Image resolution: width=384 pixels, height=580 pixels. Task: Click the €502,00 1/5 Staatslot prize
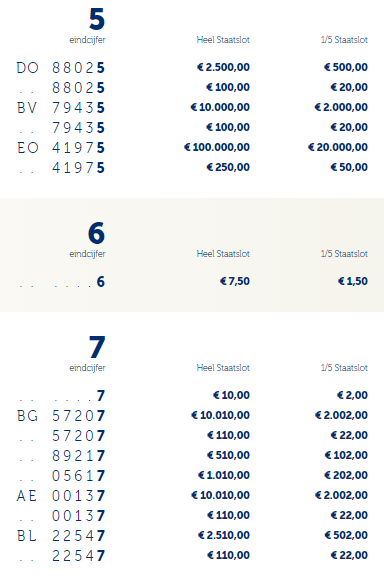pyautogui.click(x=346, y=535)
